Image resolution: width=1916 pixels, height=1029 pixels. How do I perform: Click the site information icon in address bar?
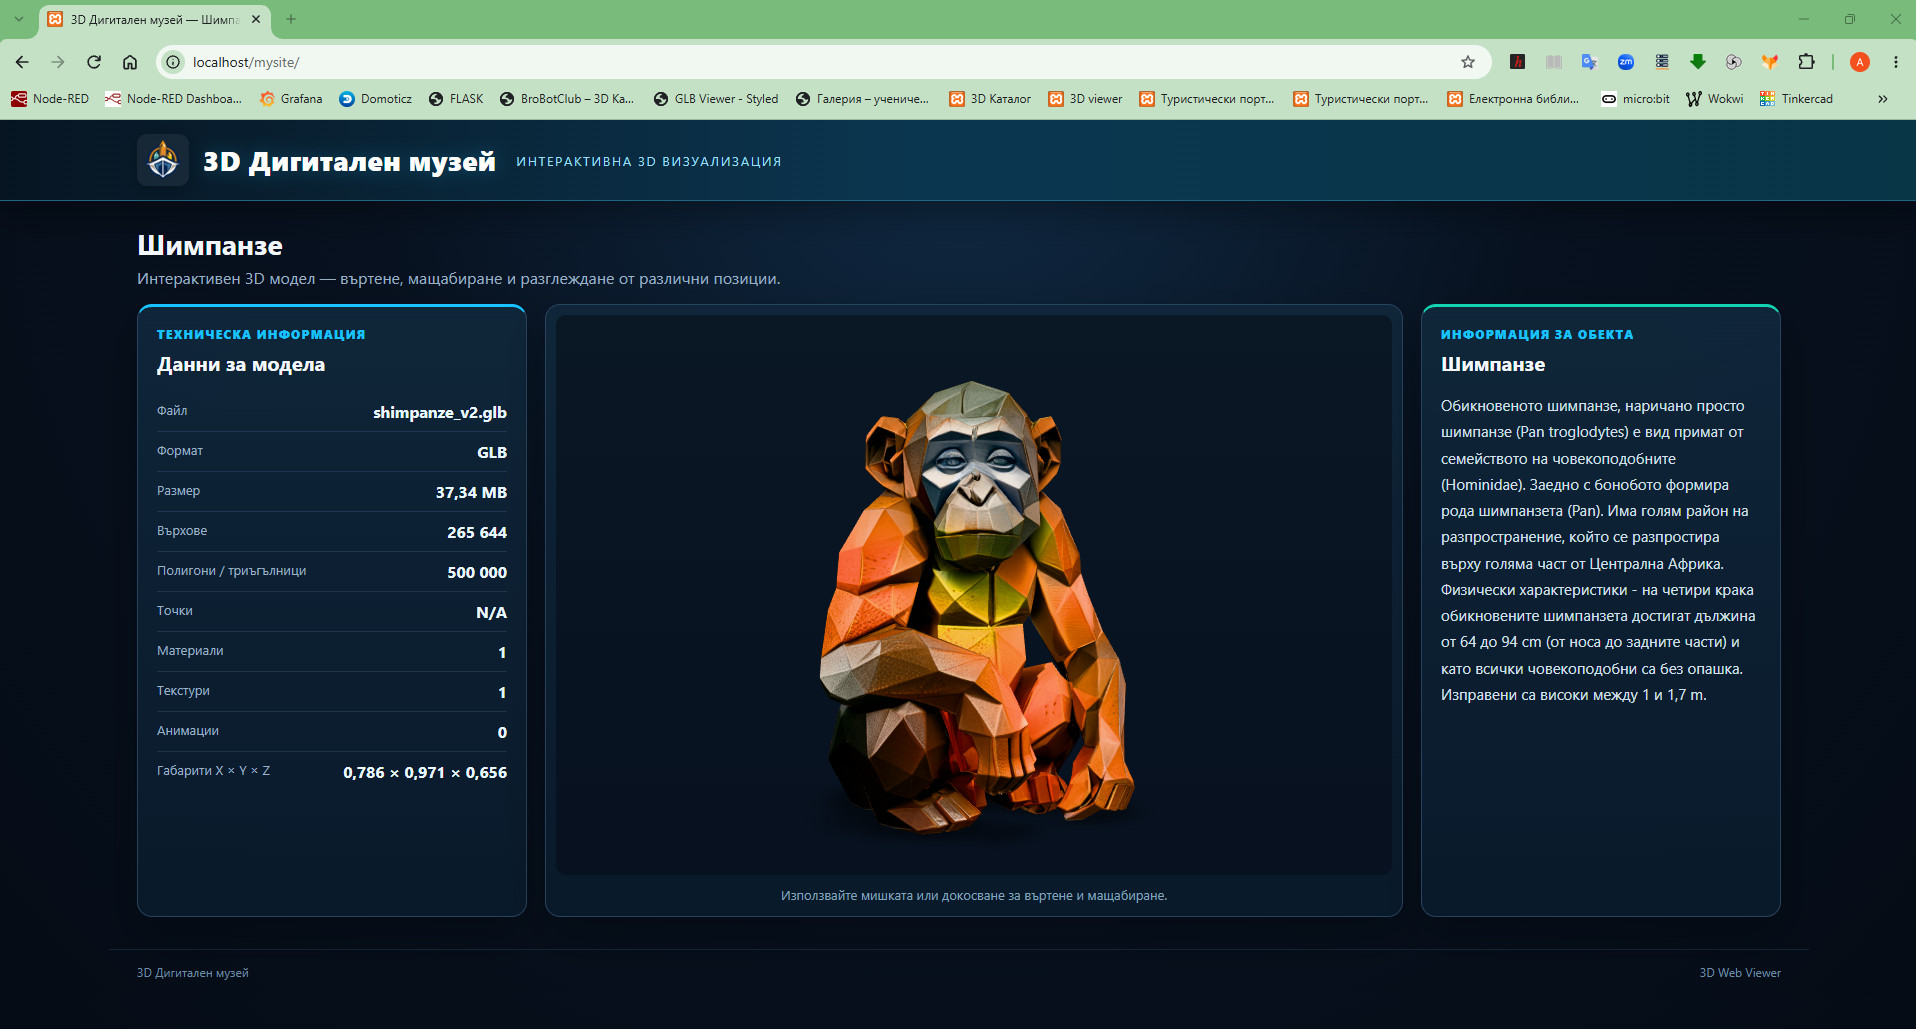(x=173, y=62)
